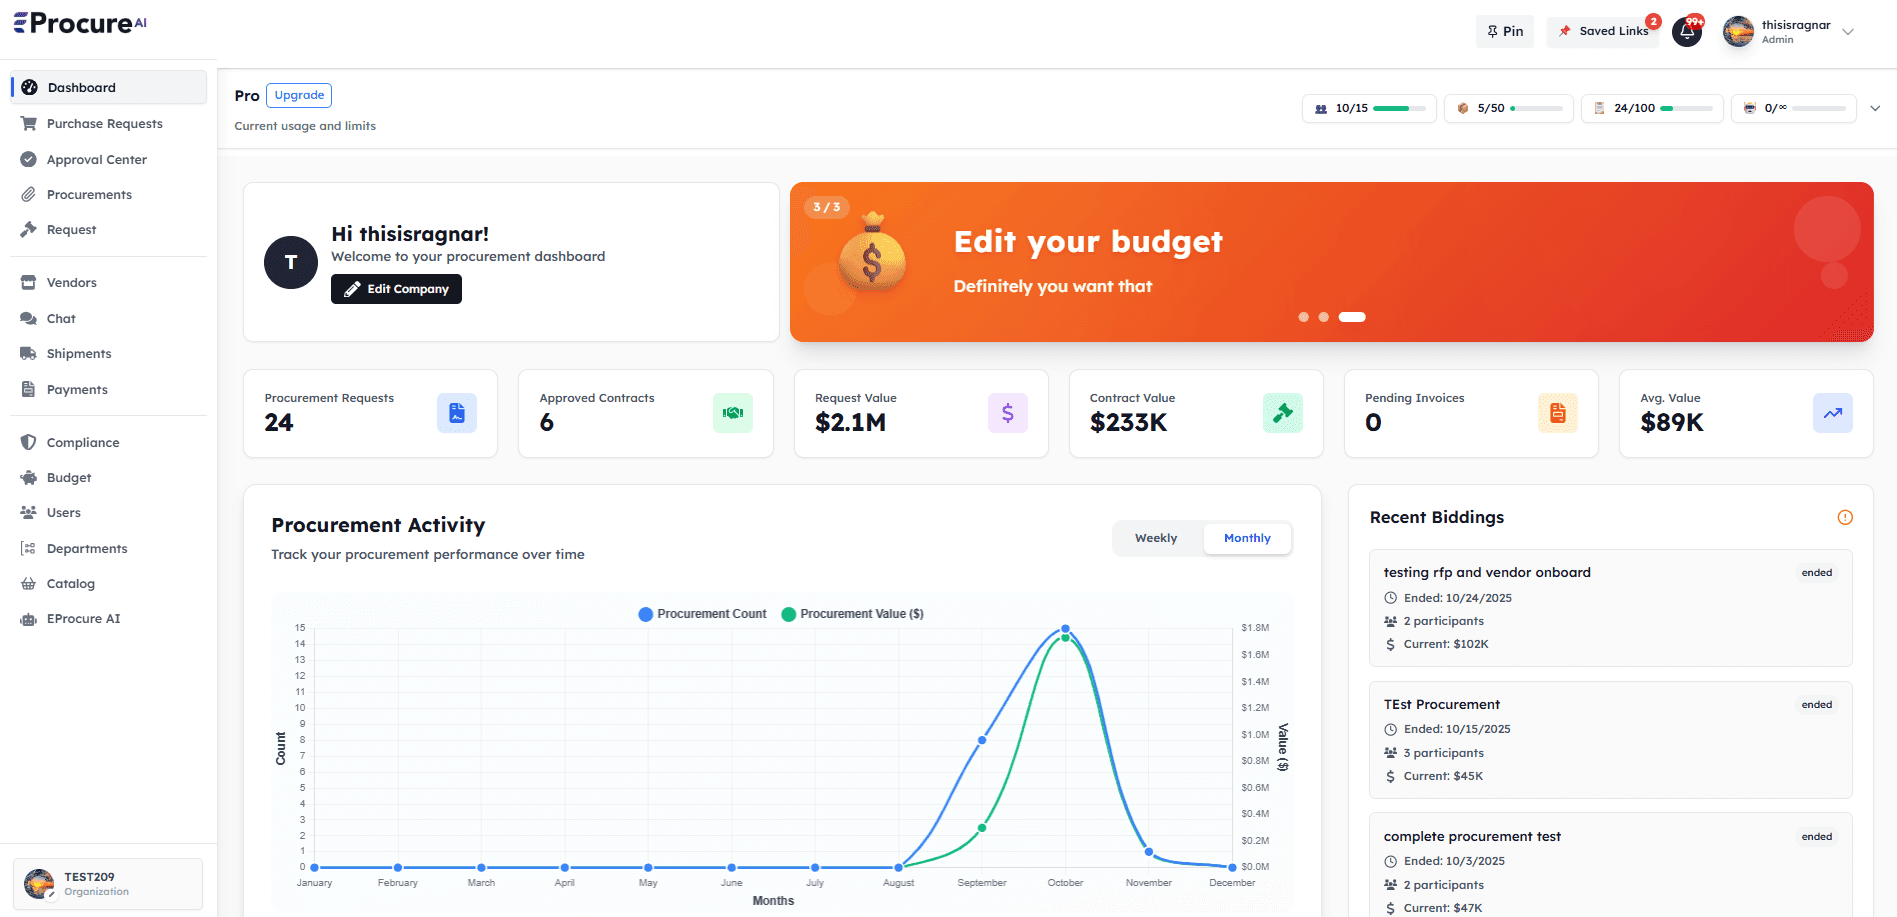Open the Approval Center from the sidebar
The image size is (1897, 917).
click(96, 159)
